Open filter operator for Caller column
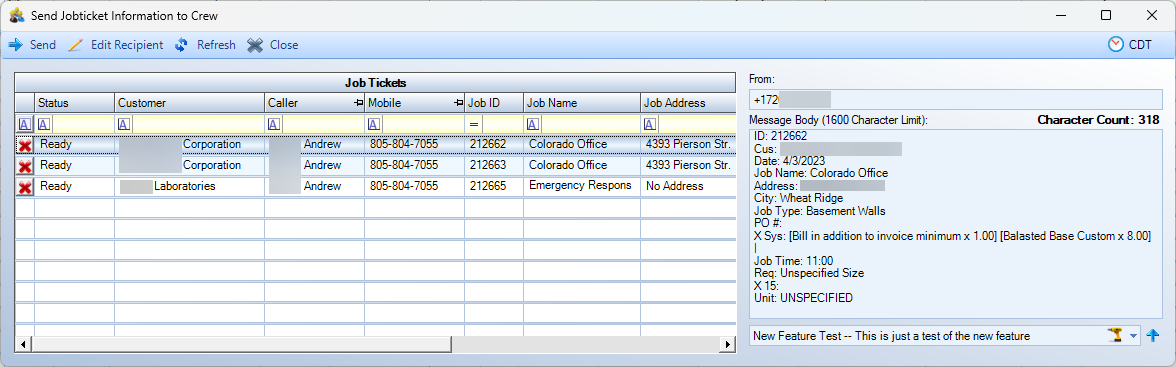 pos(274,124)
